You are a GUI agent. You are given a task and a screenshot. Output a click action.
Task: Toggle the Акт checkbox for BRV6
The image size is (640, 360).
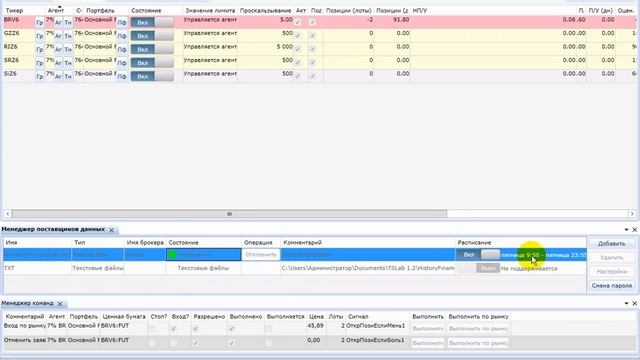coord(298,22)
